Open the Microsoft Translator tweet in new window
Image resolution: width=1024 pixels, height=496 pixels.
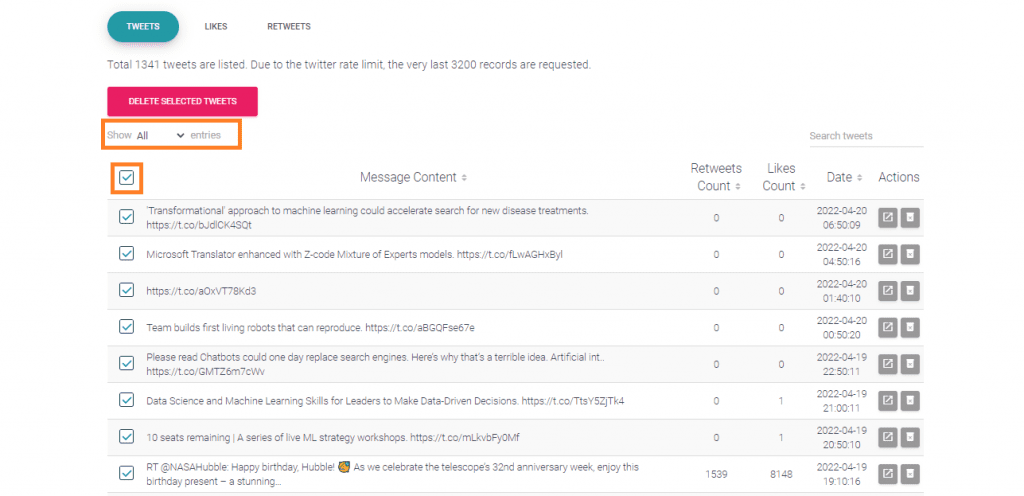(x=888, y=255)
